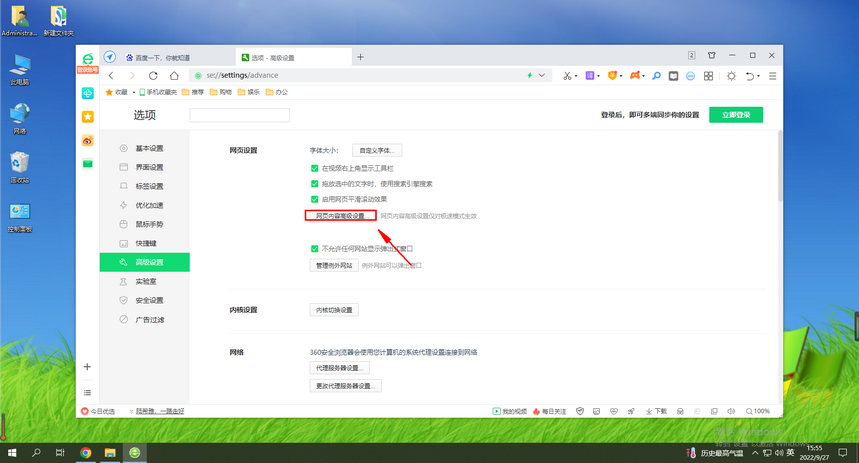859x463 pixels.
Task: Open the green mail icon in sidebar
Action: click(88, 164)
